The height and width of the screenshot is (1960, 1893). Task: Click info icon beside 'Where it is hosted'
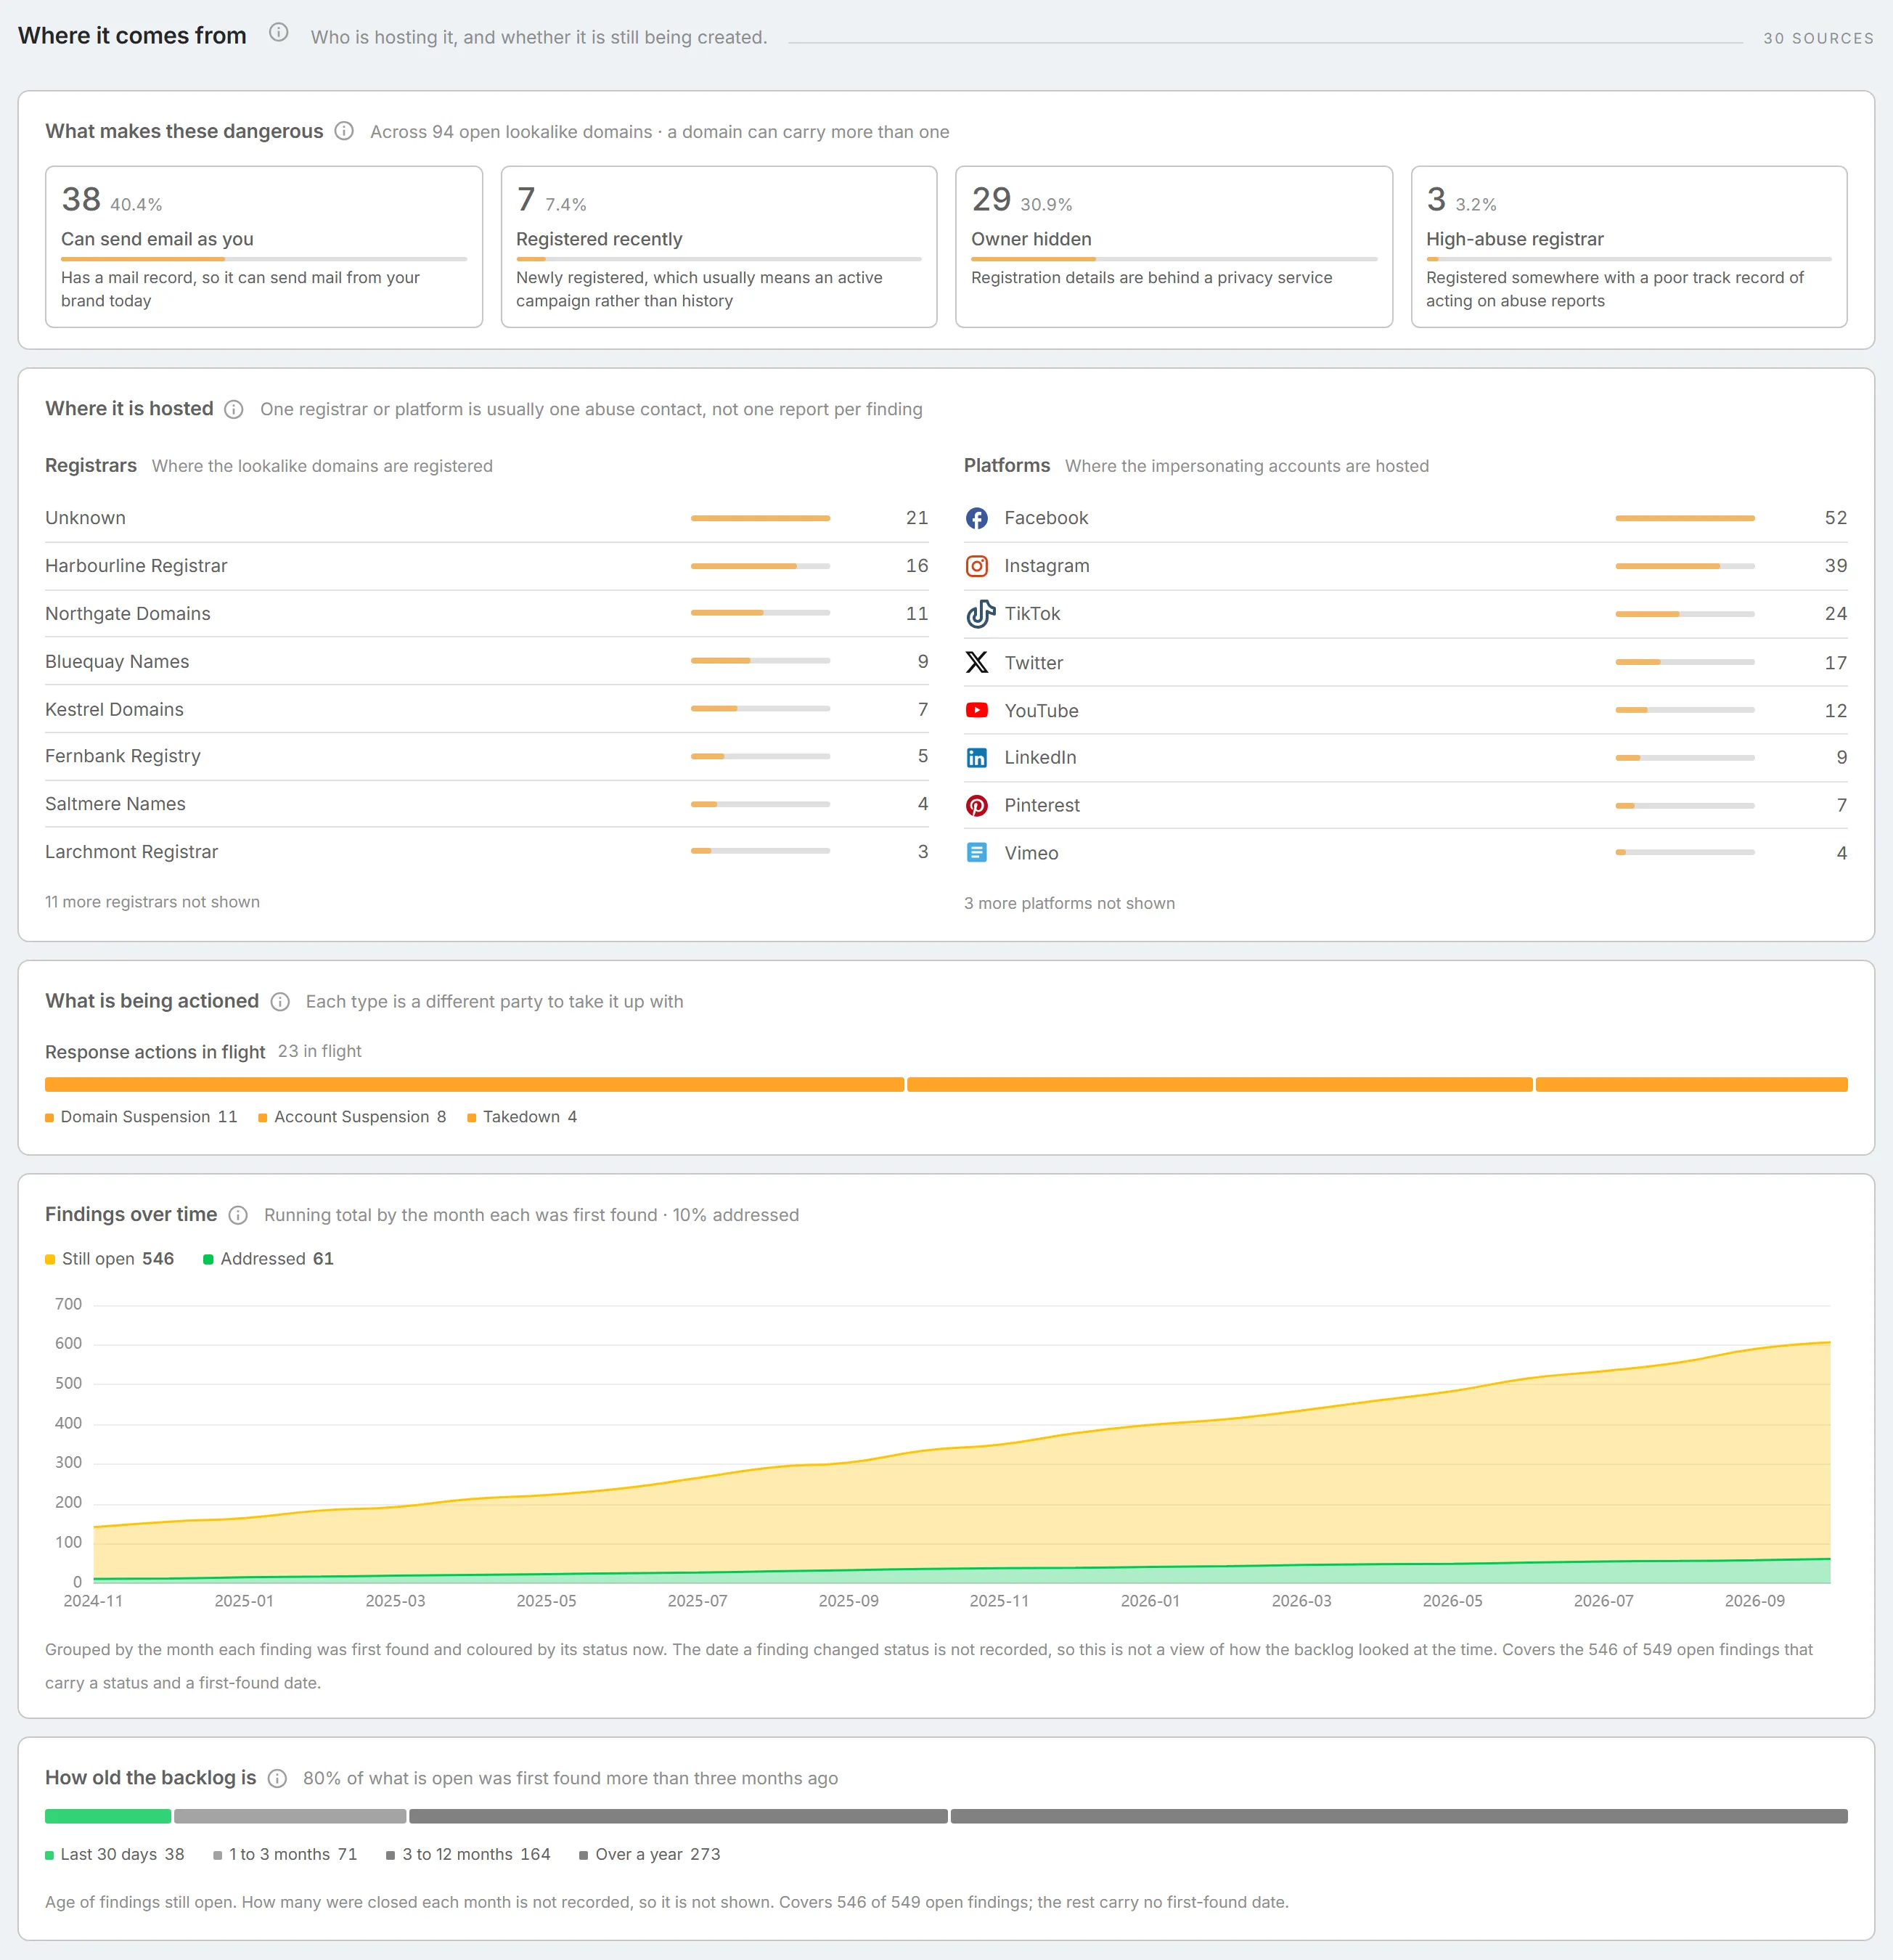click(x=234, y=409)
